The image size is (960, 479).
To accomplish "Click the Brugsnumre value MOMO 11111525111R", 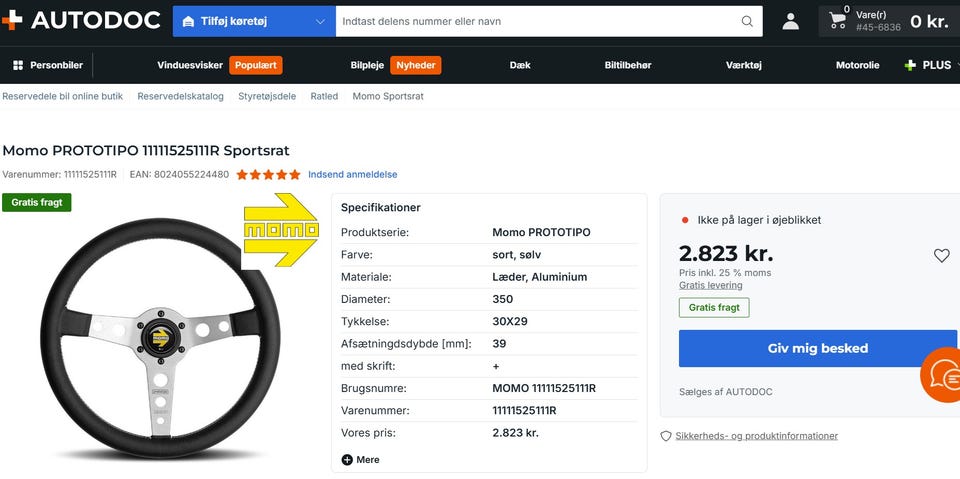I will tap(544, 388).
